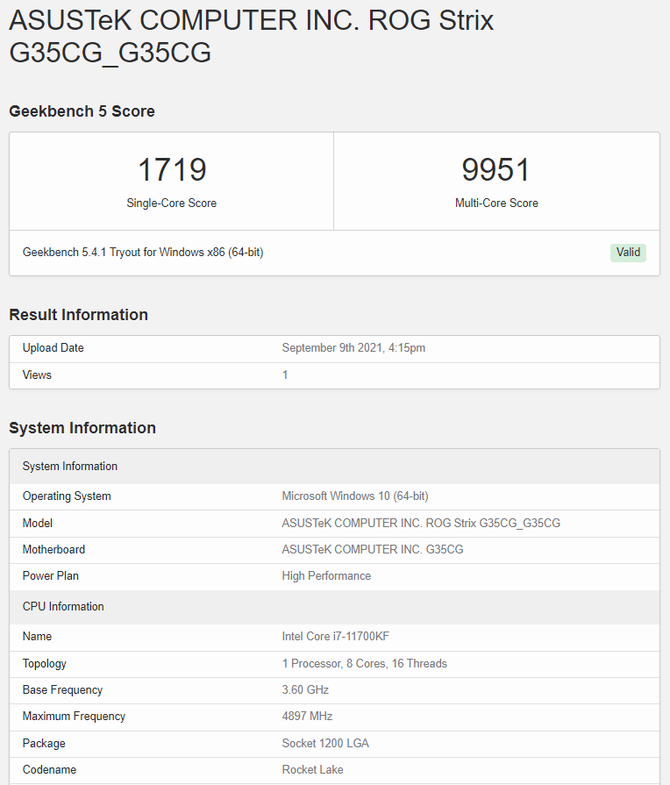Select the Single-Core Score label

point(171,203)
